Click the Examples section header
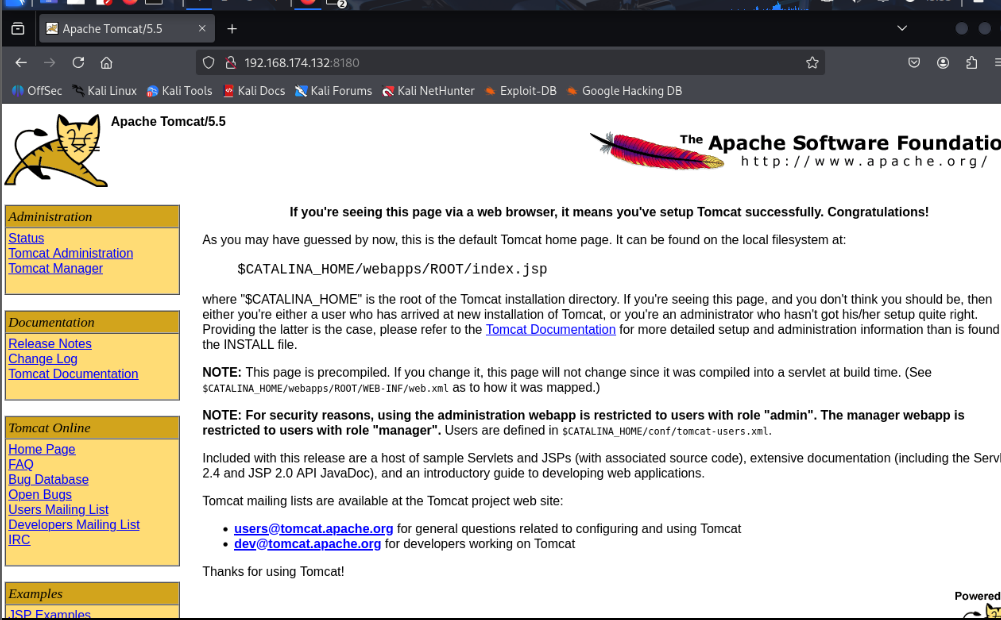The height and width of the screenshot is (620, 1001). coord(92,594)
